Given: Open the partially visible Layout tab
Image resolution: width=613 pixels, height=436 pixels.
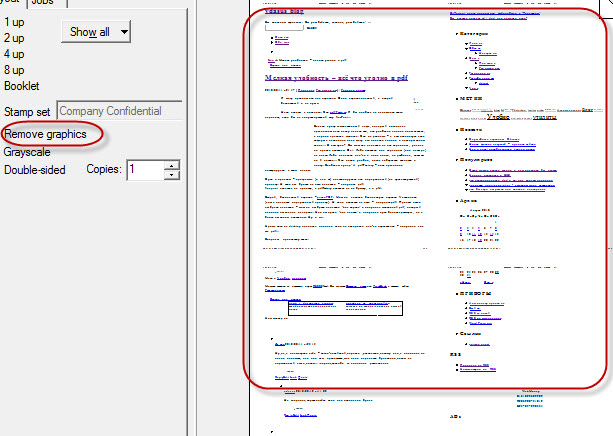Looking at the screenshot, I should [x=14, y=4].
